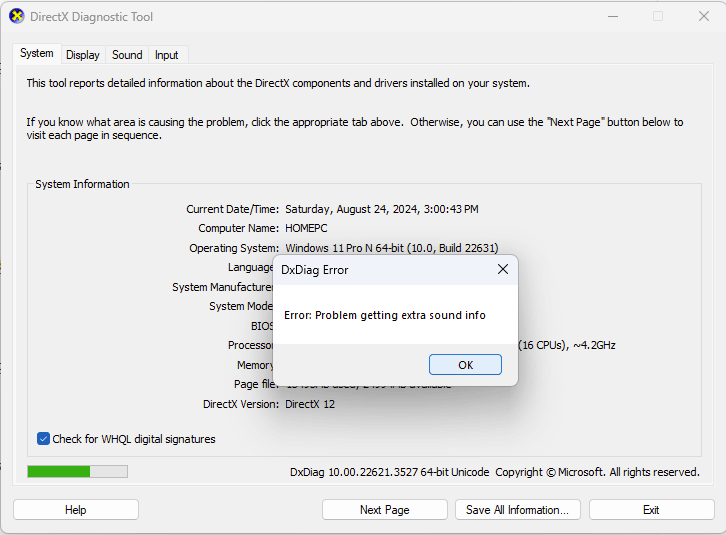Close the DxDiag Error dialog with X
This screenshot has height=535, width=726.
pos(503,269)
